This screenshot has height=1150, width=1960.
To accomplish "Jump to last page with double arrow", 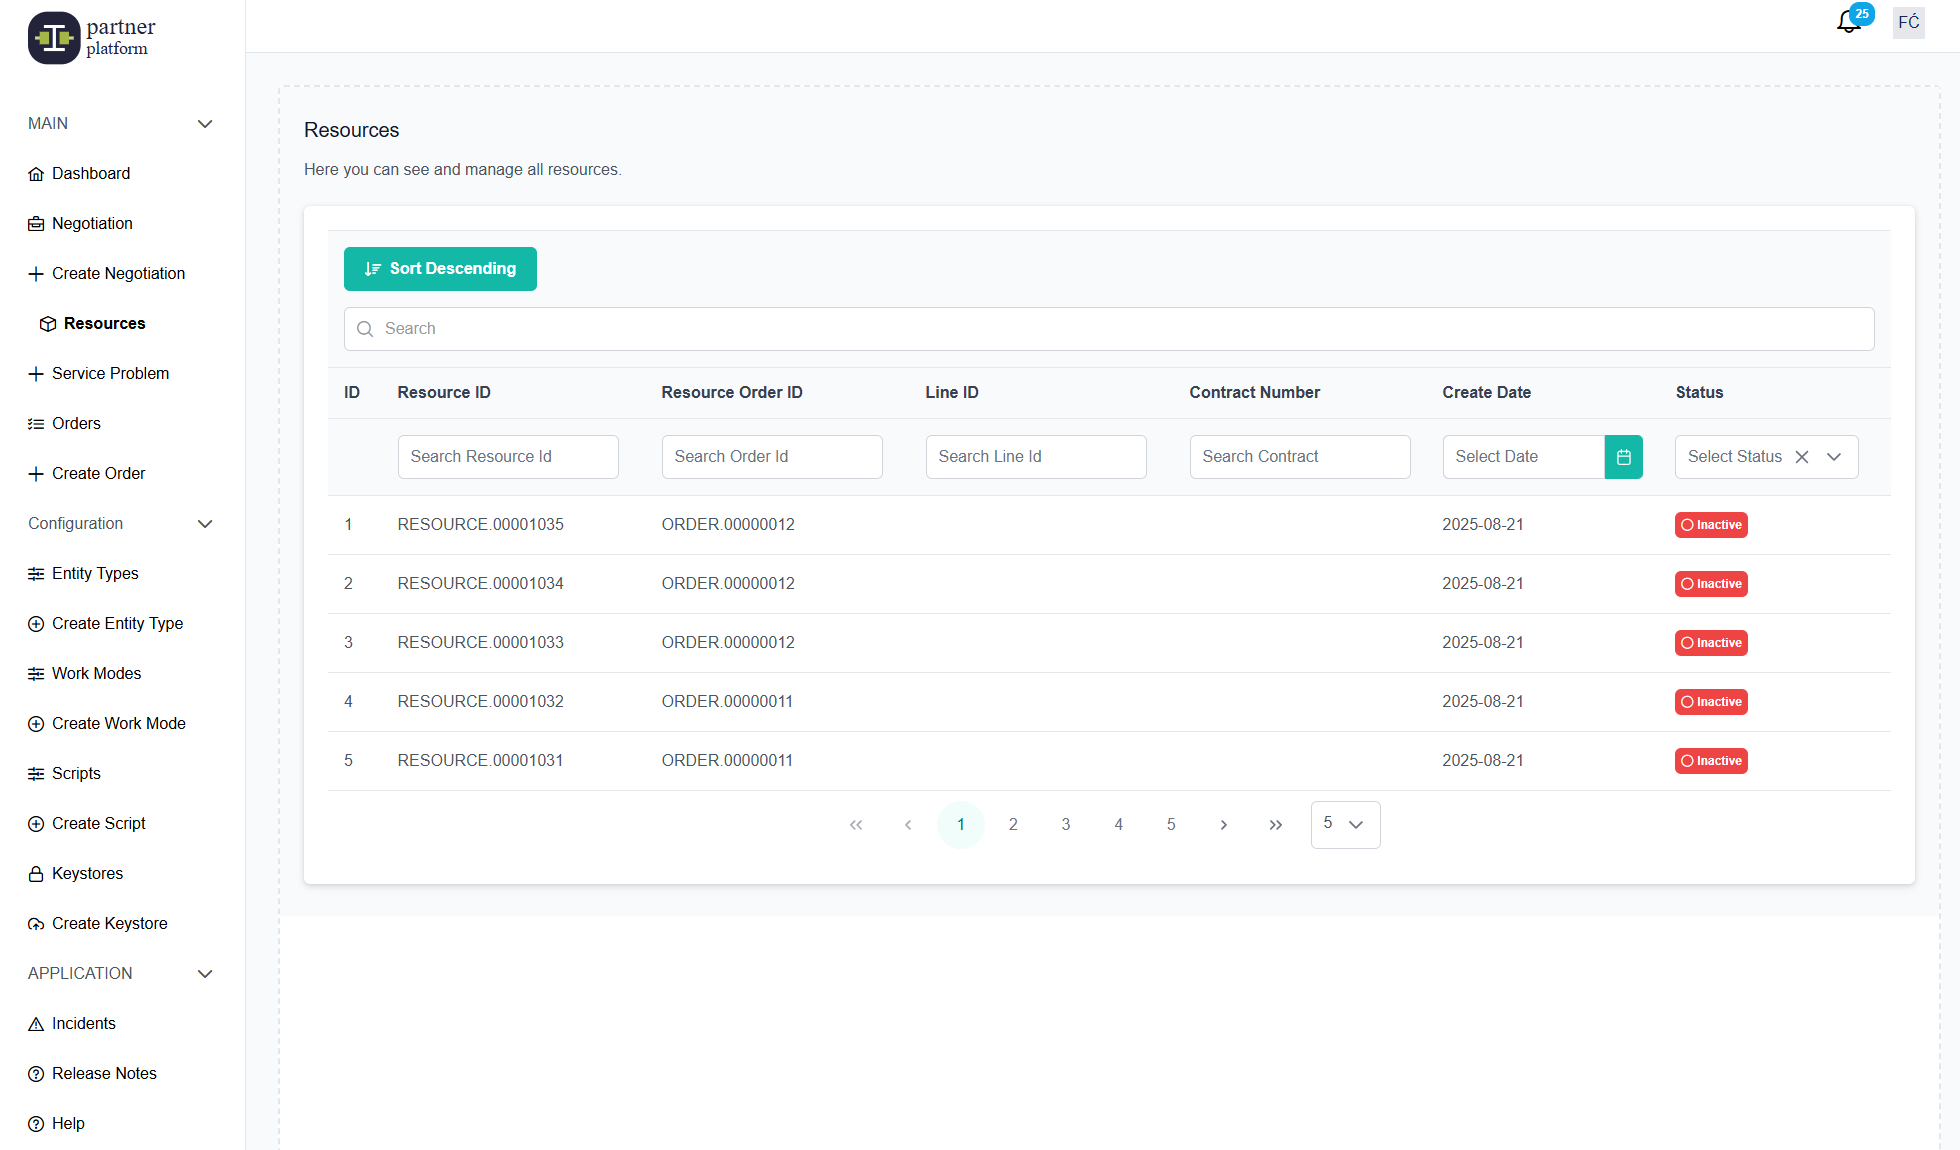I will [1275, 825].
